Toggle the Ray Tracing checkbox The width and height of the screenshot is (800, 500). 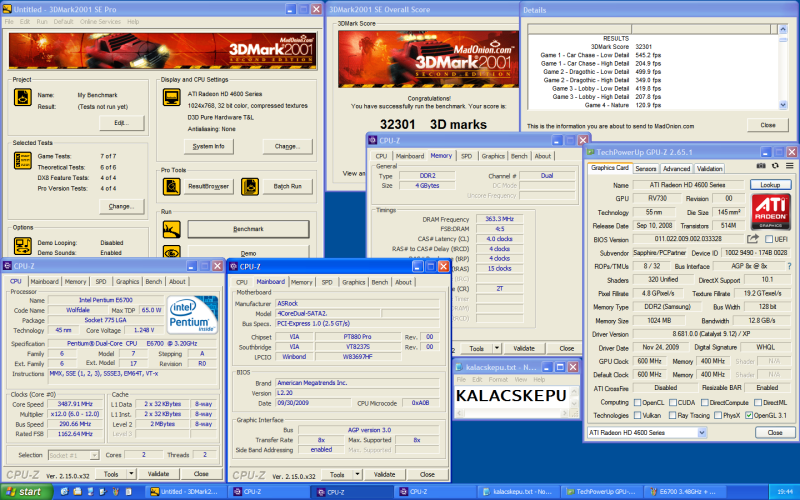coord(673,415)
